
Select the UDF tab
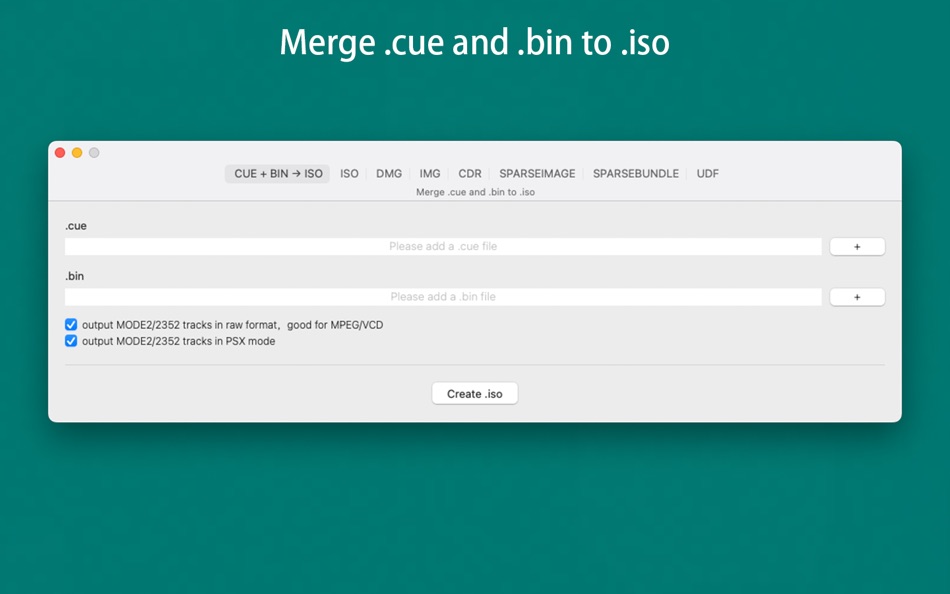707,174
